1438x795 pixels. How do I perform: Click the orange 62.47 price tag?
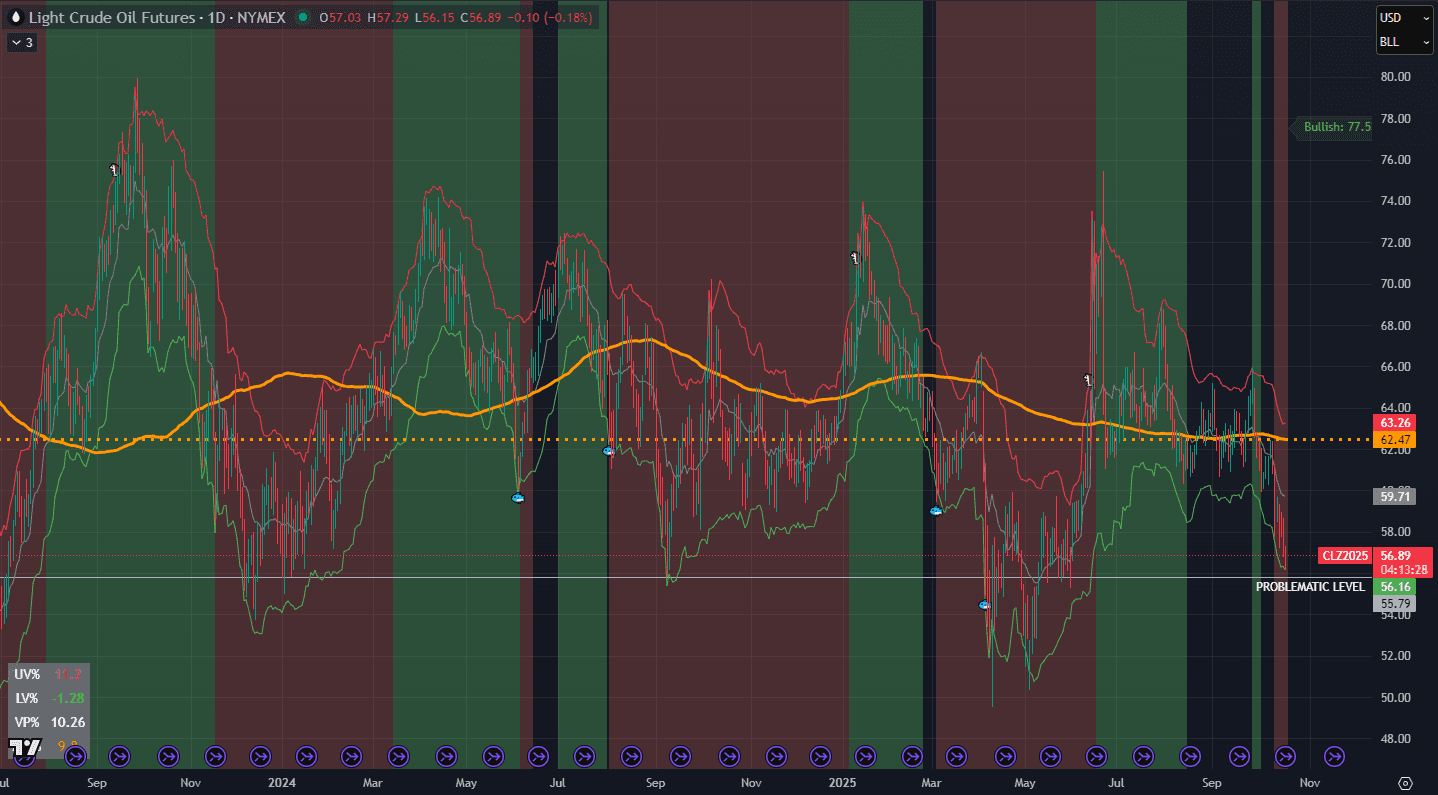point(1395,439)
